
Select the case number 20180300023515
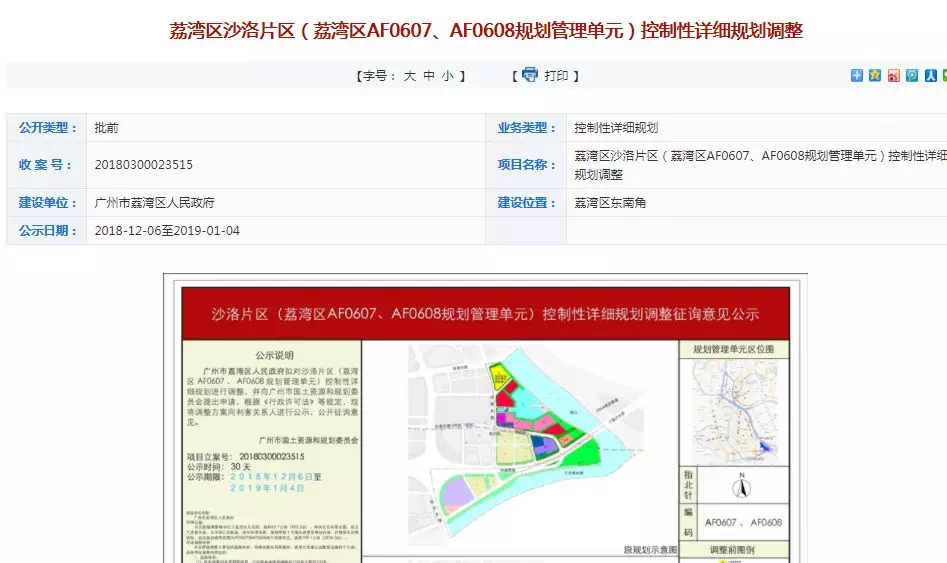[x=144, y=164]
